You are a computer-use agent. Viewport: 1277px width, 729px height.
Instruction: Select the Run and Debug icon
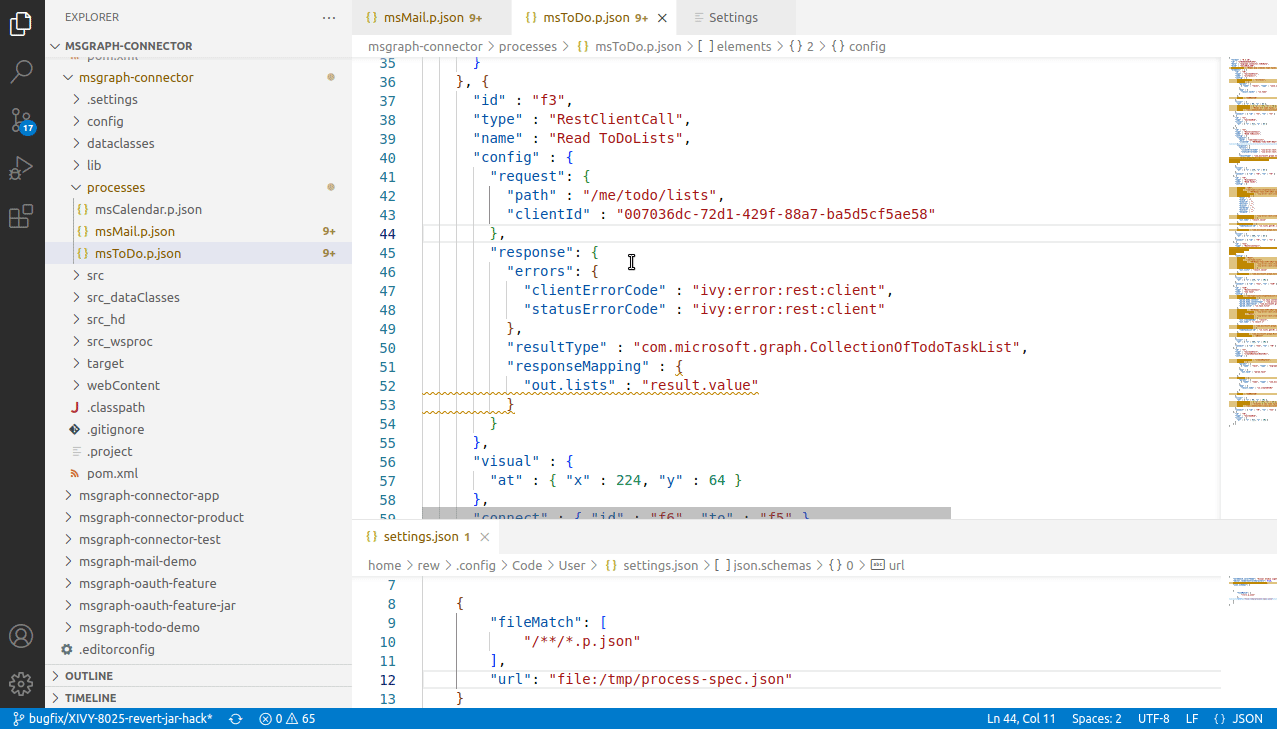[21, 167]
